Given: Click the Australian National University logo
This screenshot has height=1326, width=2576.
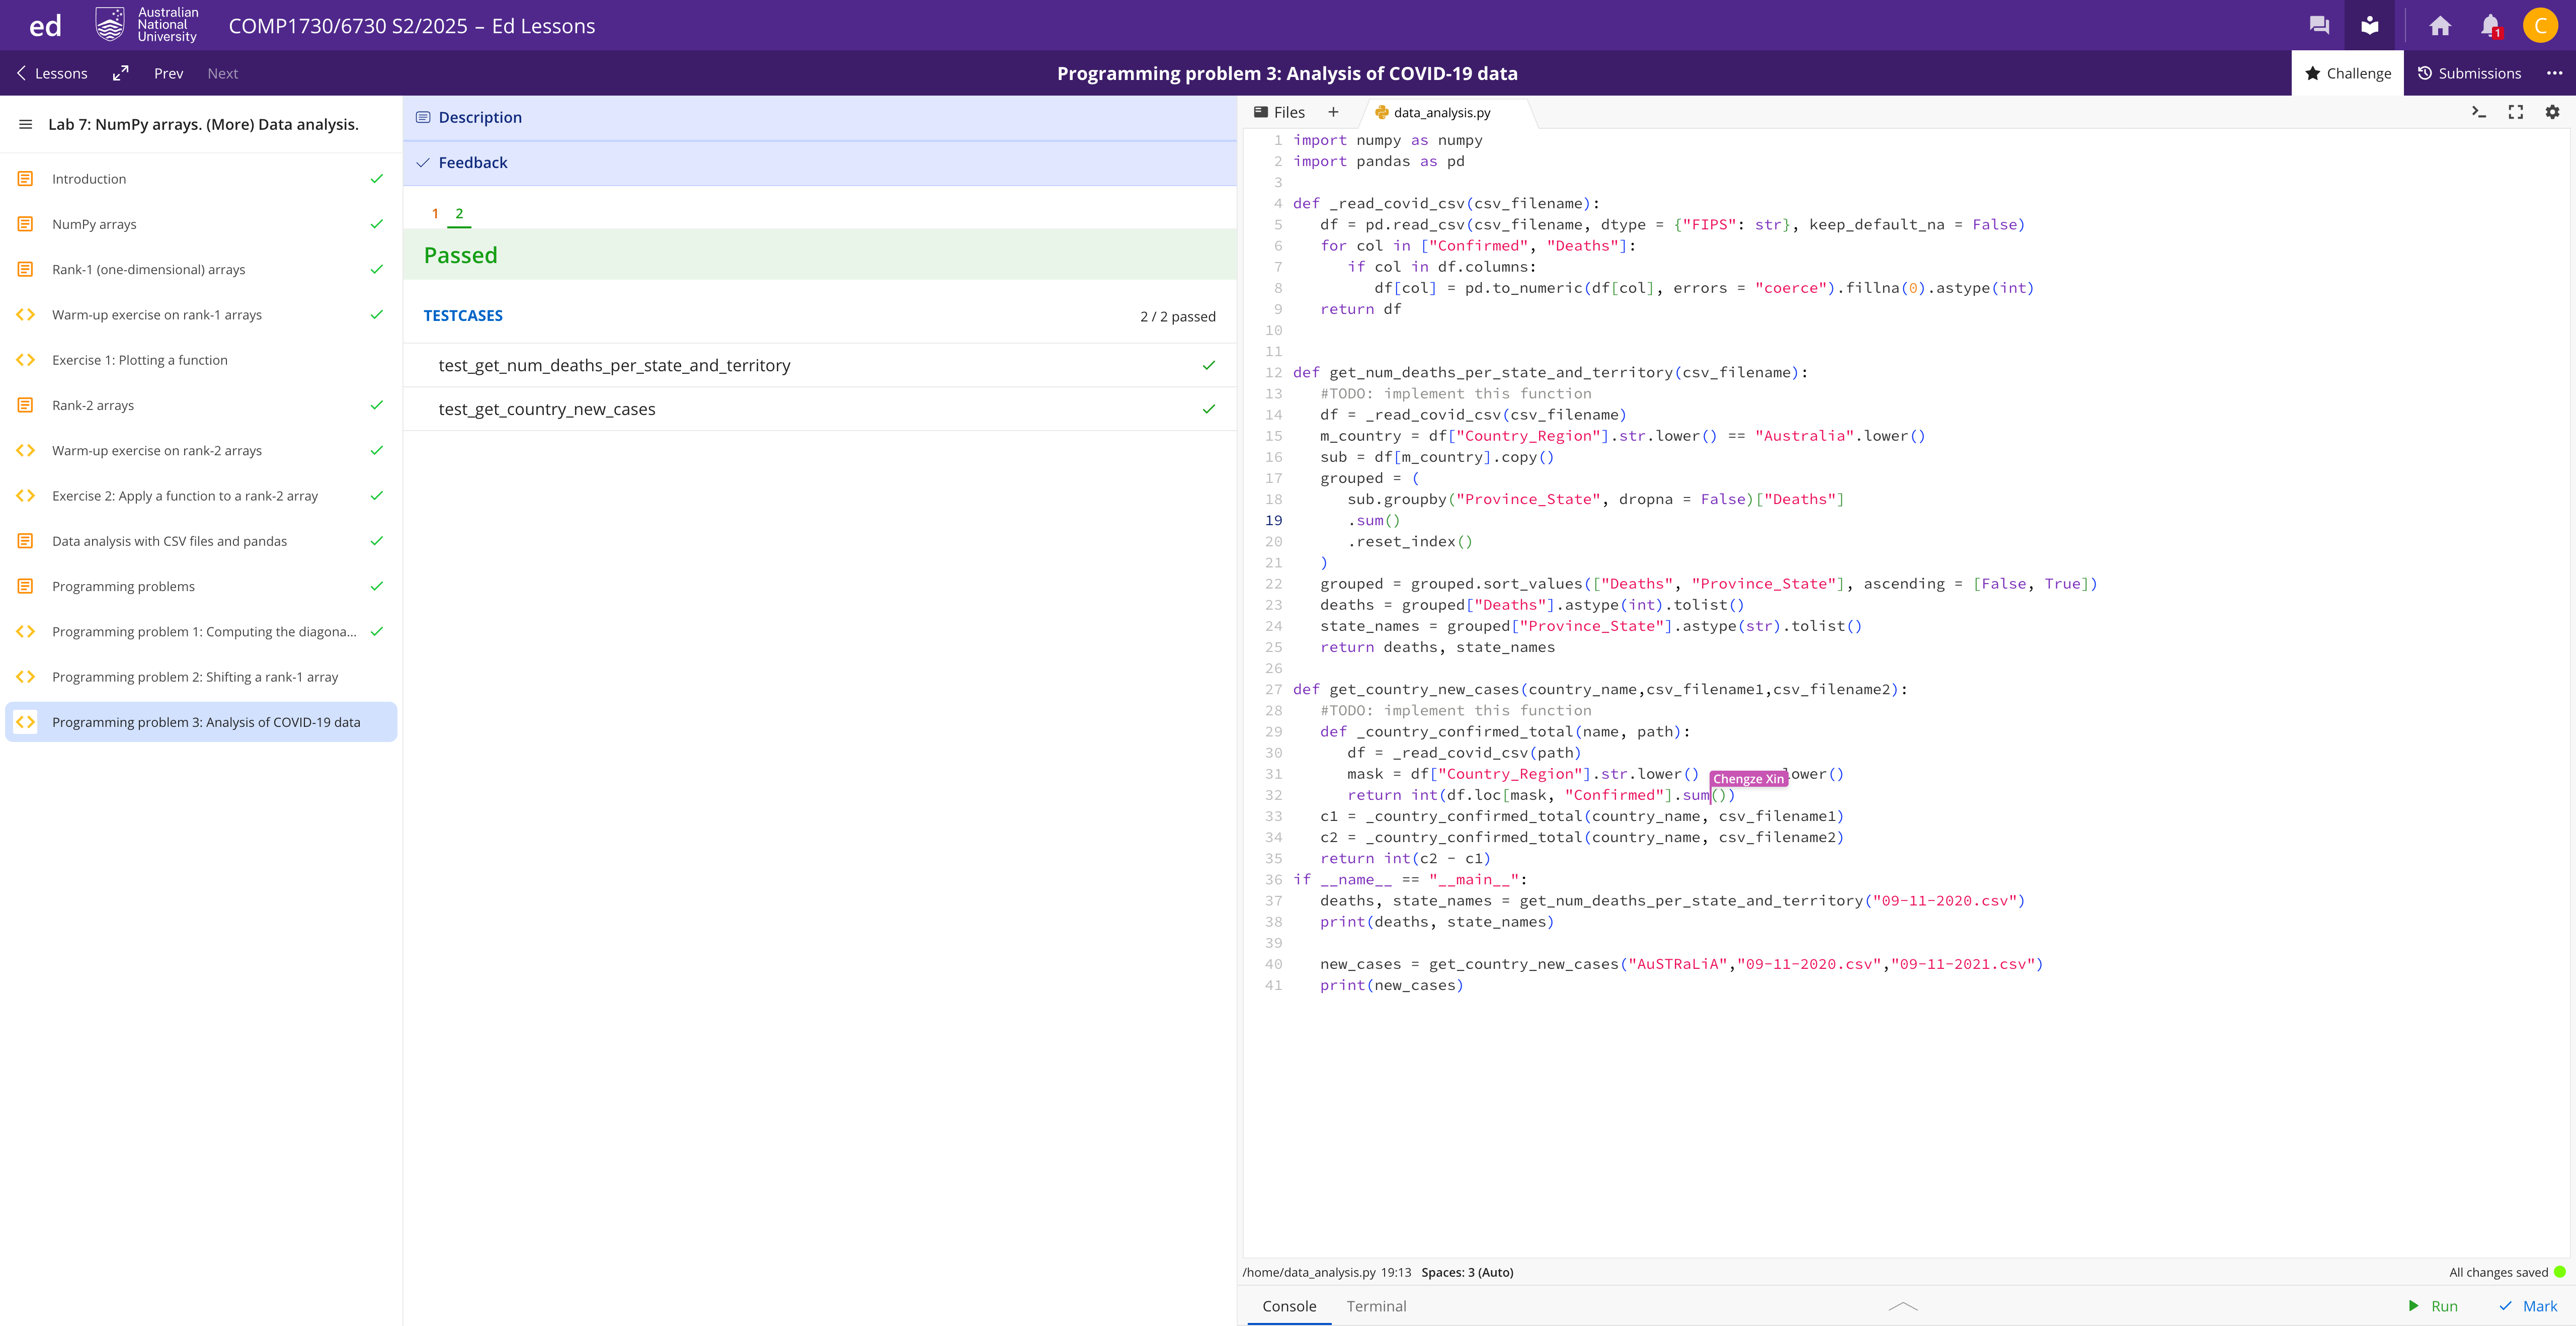Looking at the screenshot, I should (x=147, y=25).
